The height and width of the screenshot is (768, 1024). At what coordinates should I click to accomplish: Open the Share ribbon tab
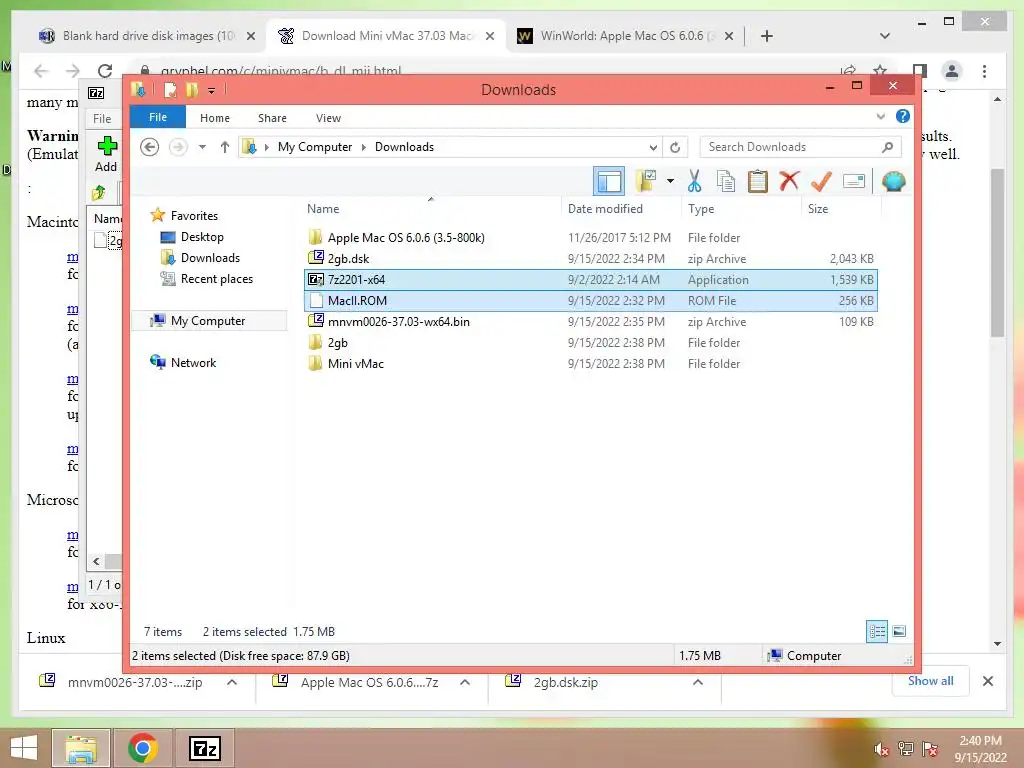point(272,118)
